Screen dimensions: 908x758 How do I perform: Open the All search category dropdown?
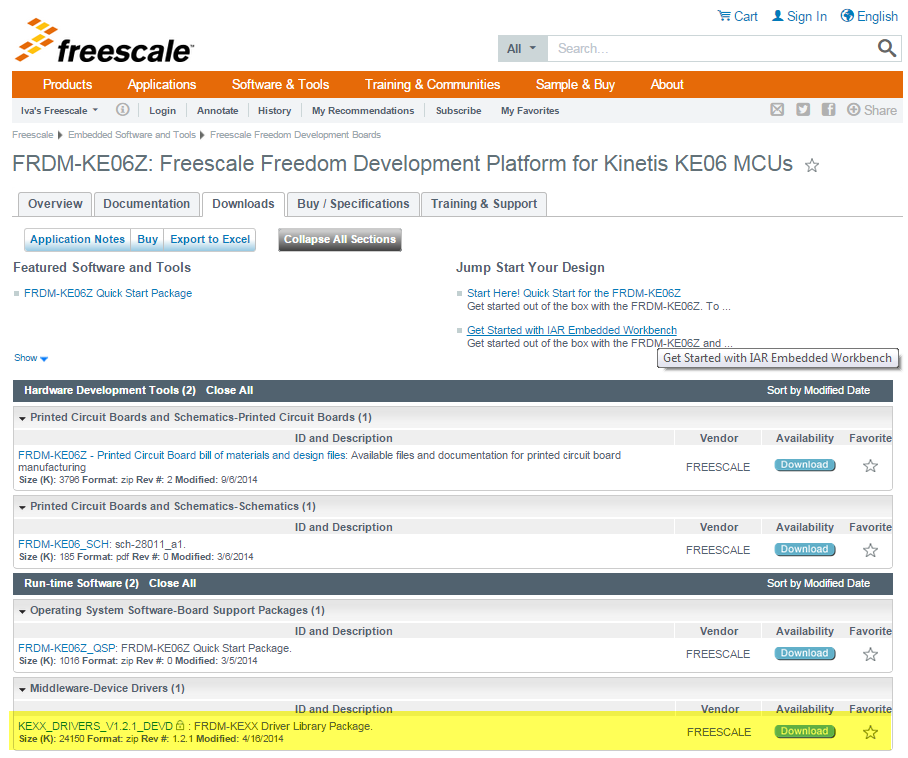(522, 48)
